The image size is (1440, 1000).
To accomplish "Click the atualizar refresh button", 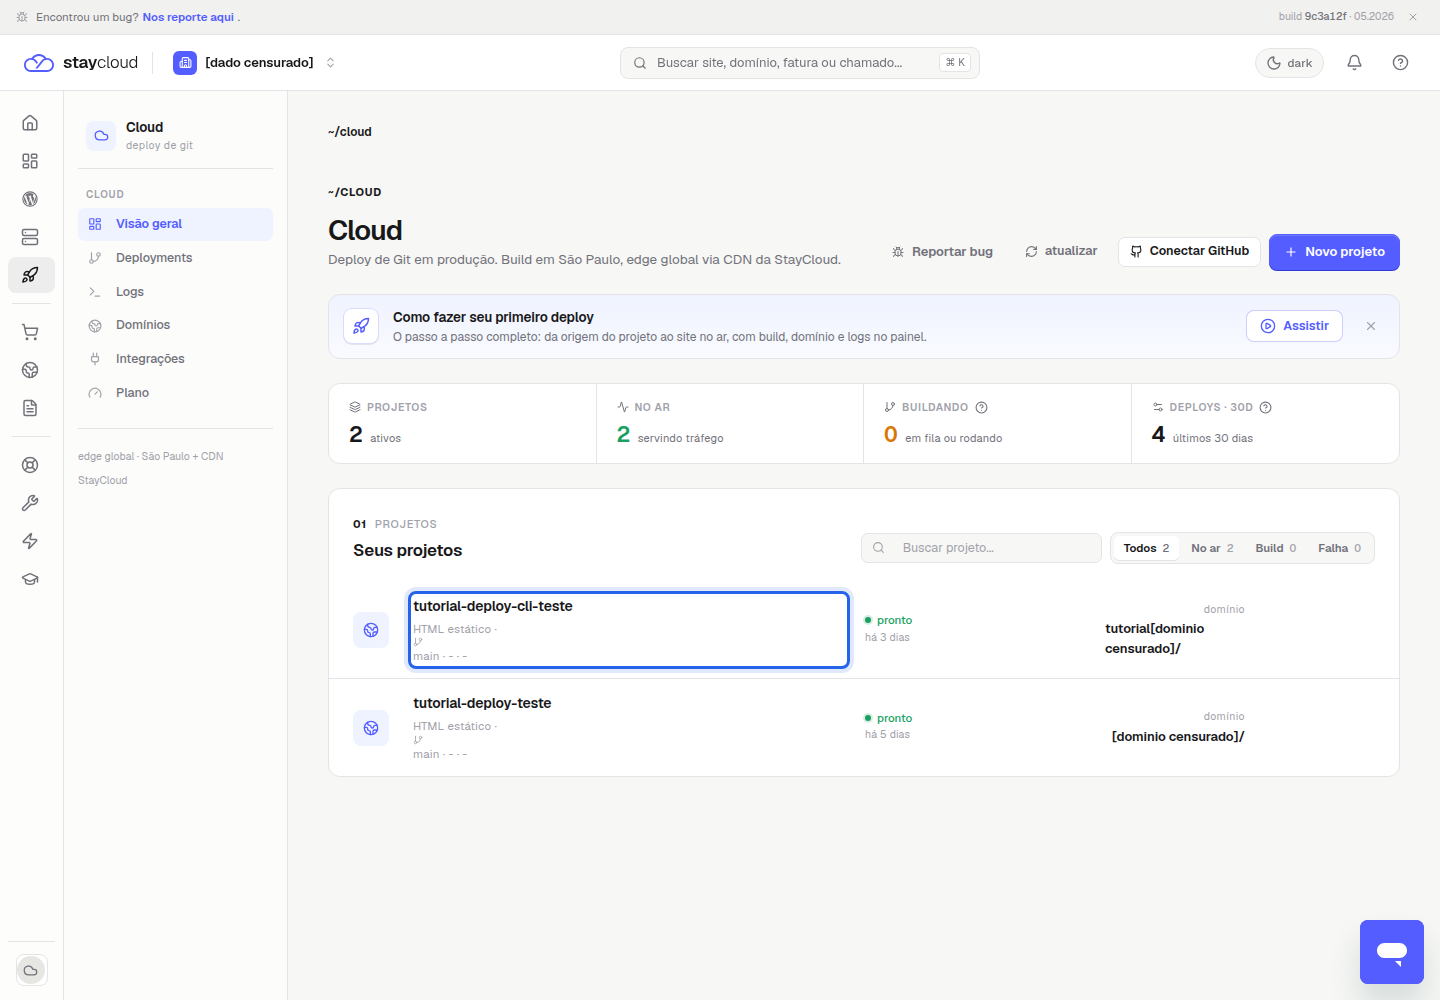I will click(x=1061, y=251).
